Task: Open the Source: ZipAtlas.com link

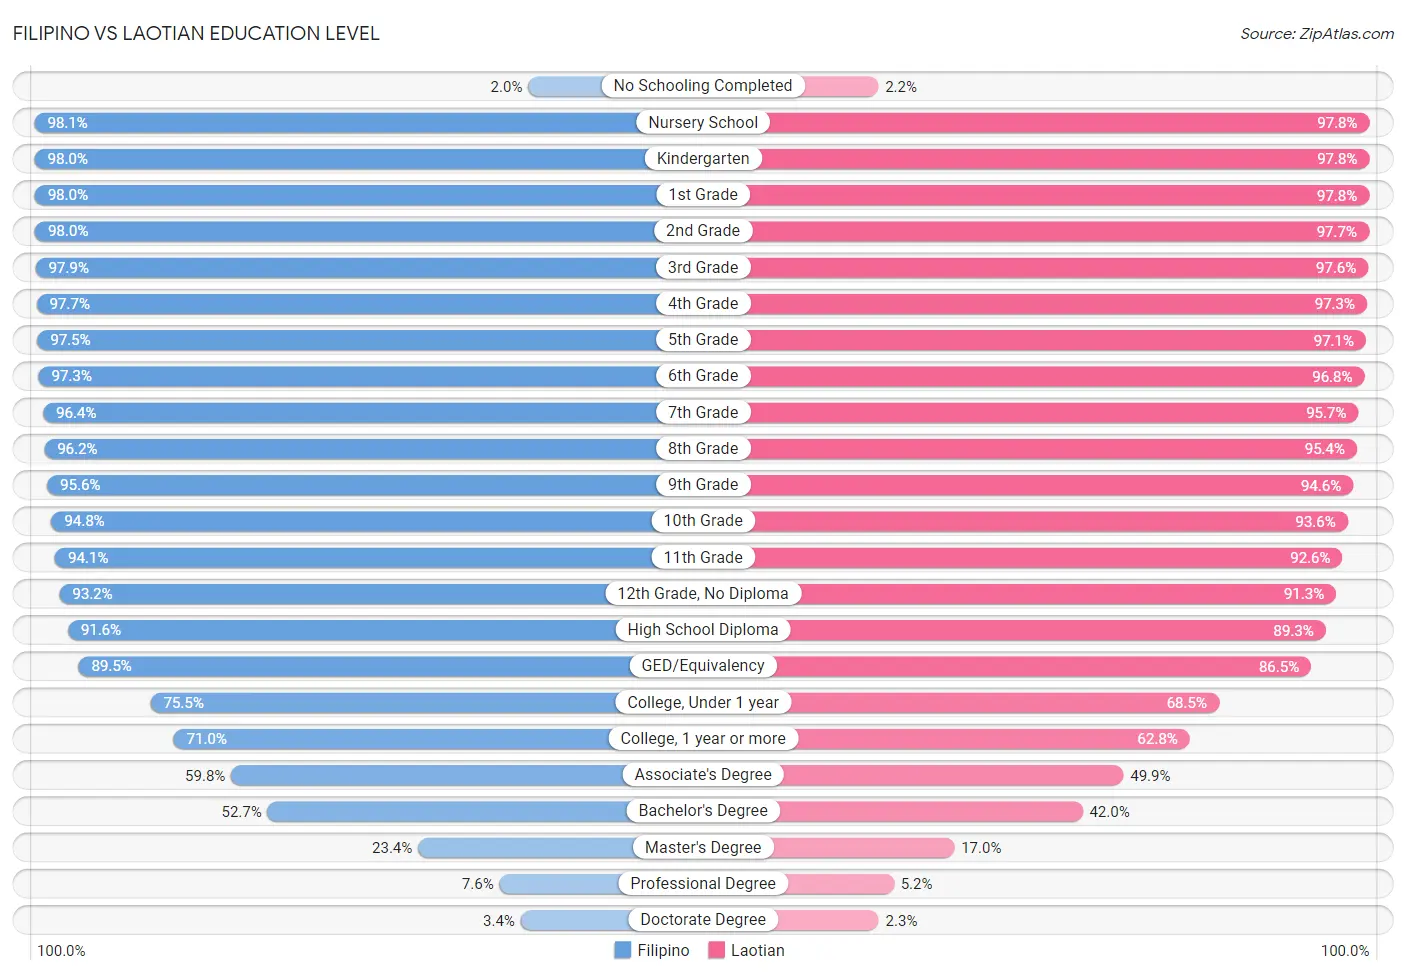Action: [x=1317, y=34]
